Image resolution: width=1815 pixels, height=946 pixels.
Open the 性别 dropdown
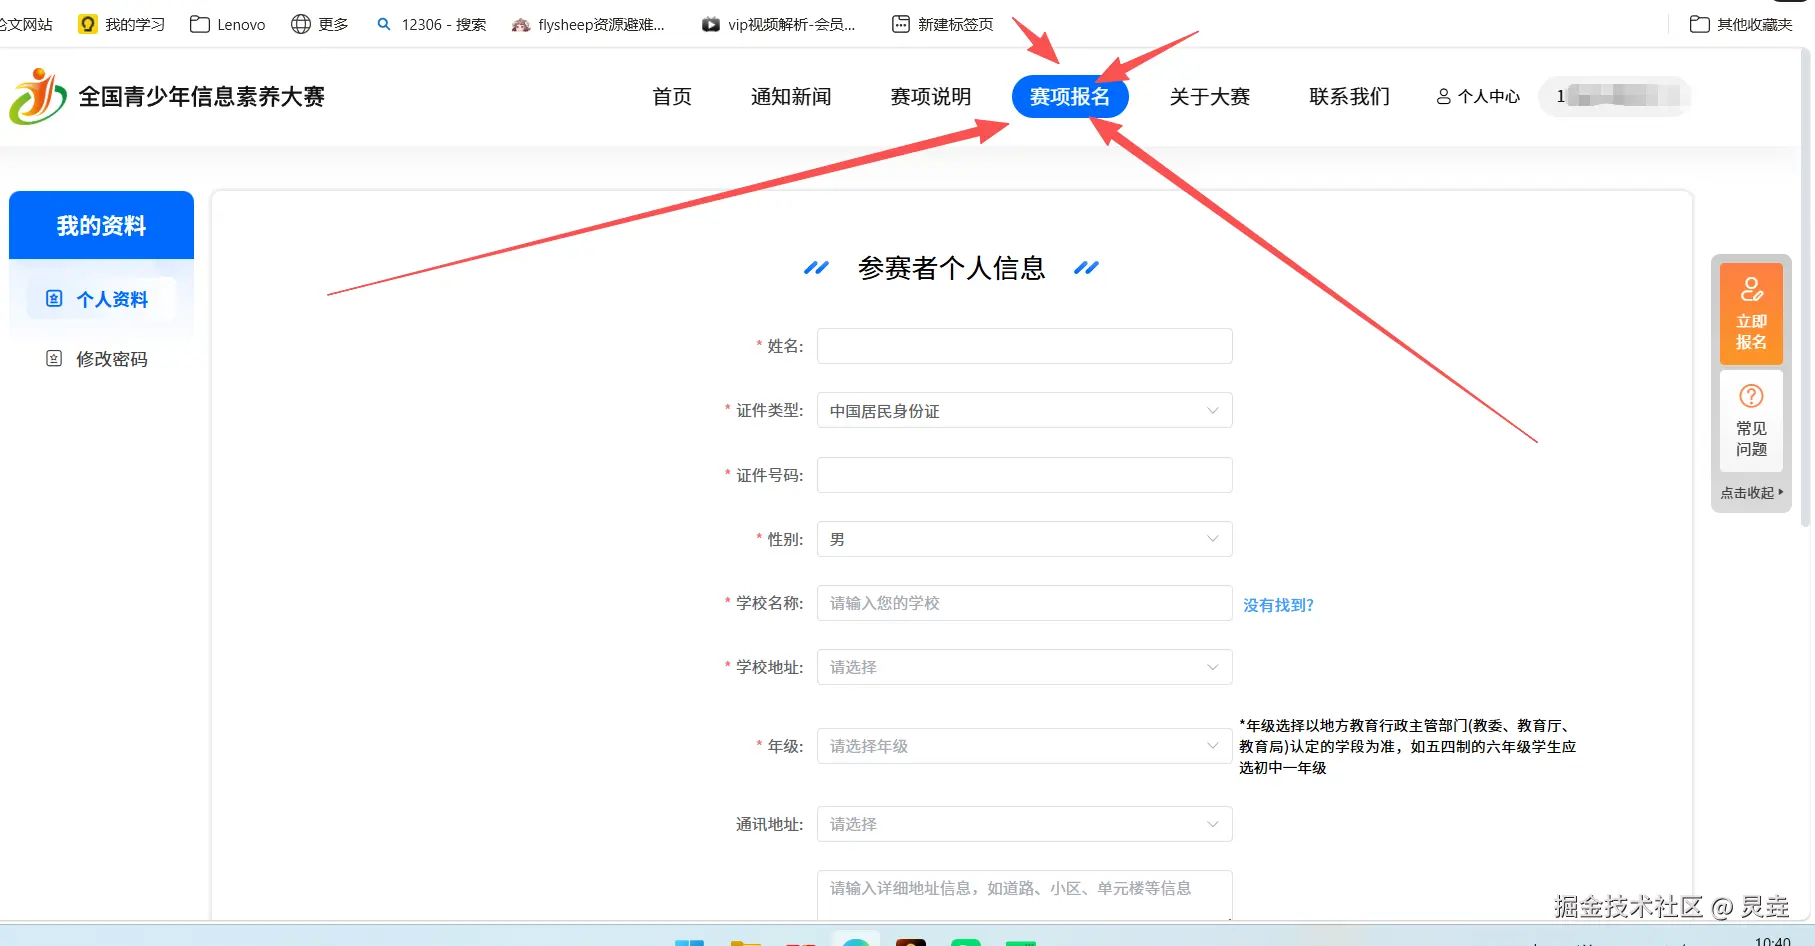tap(1024, 539)
